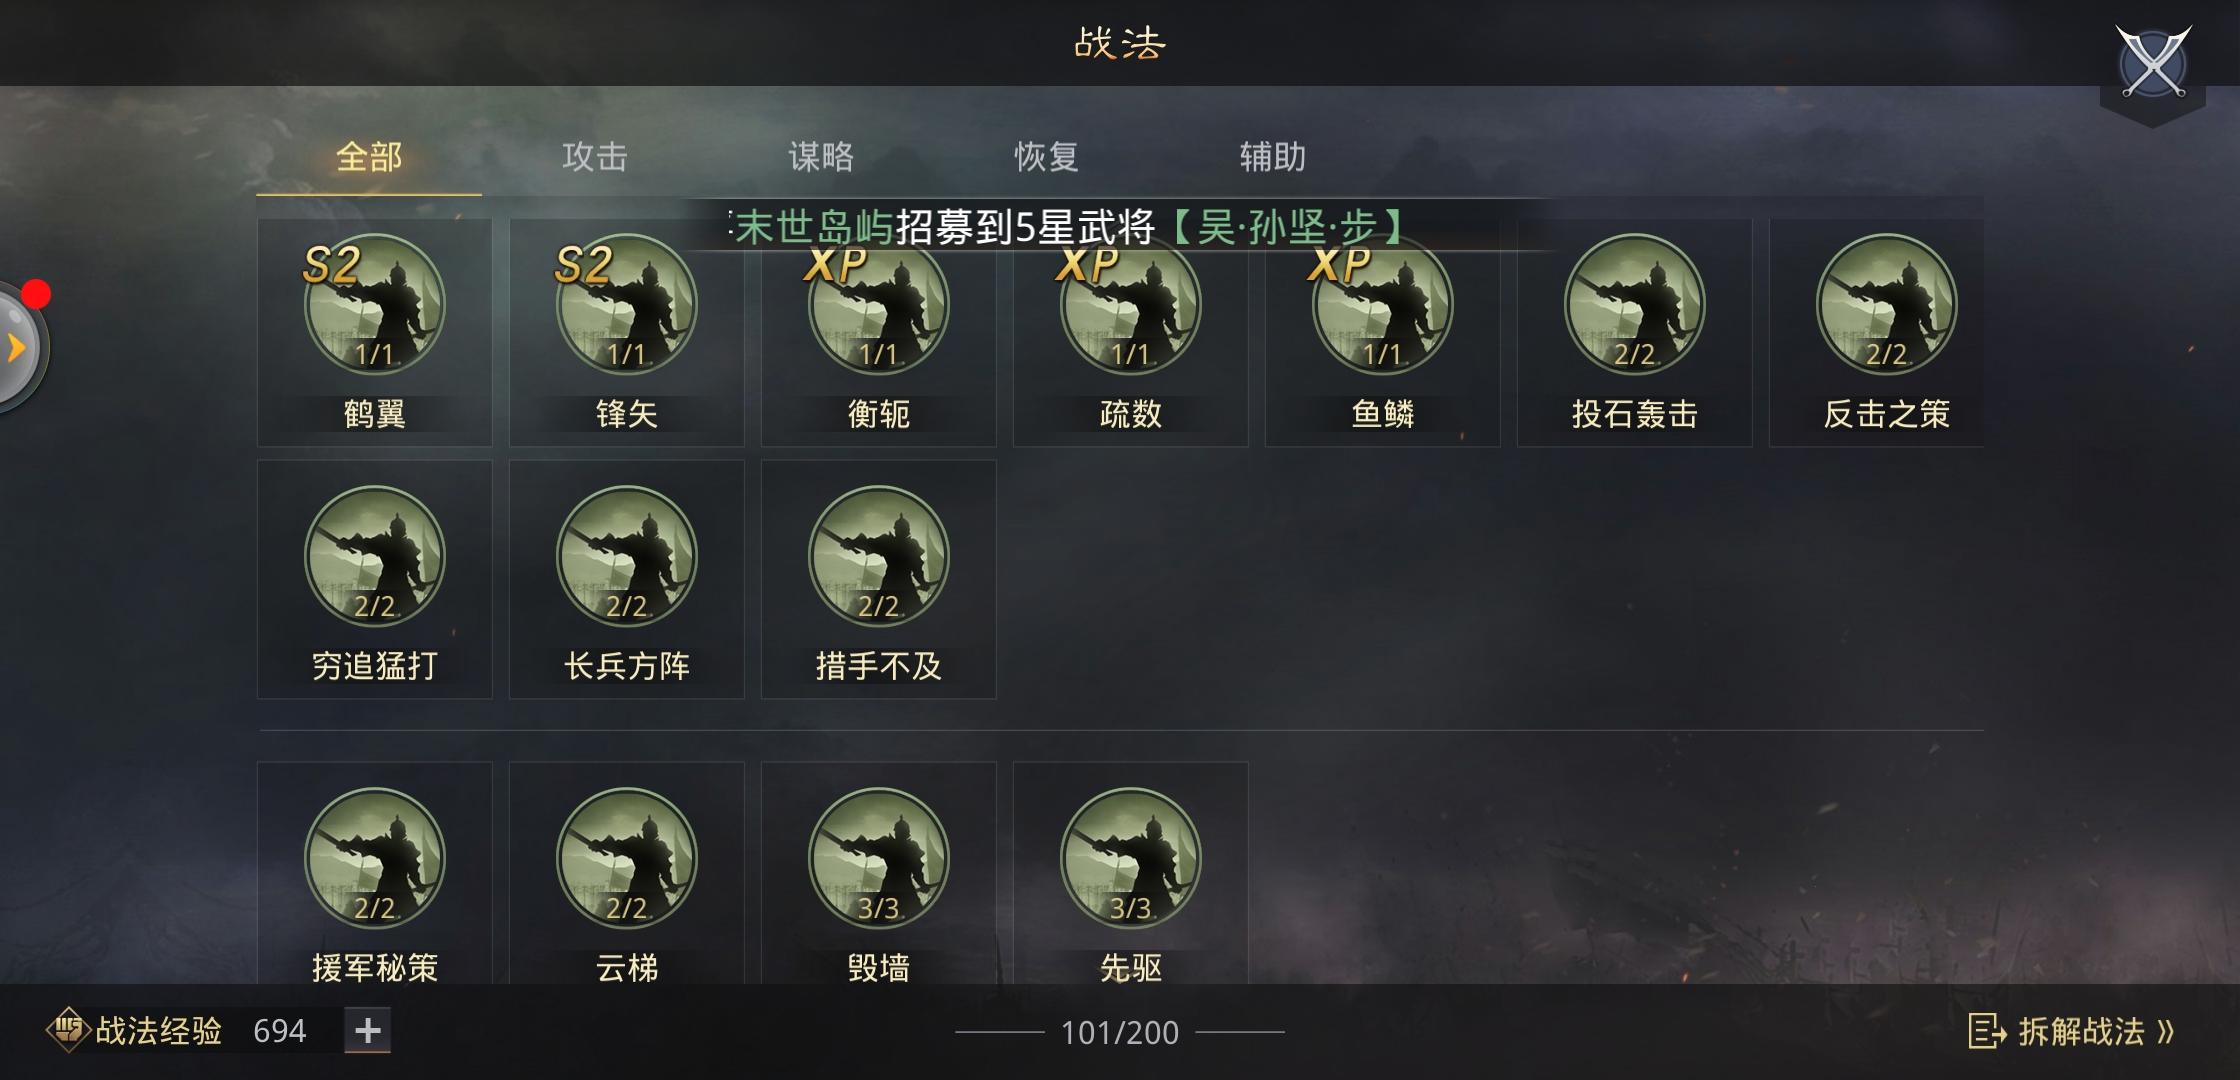Add tactic experience with plus button
Viewport: 2240px width, 1080px height.
(x=367, y=1031)
